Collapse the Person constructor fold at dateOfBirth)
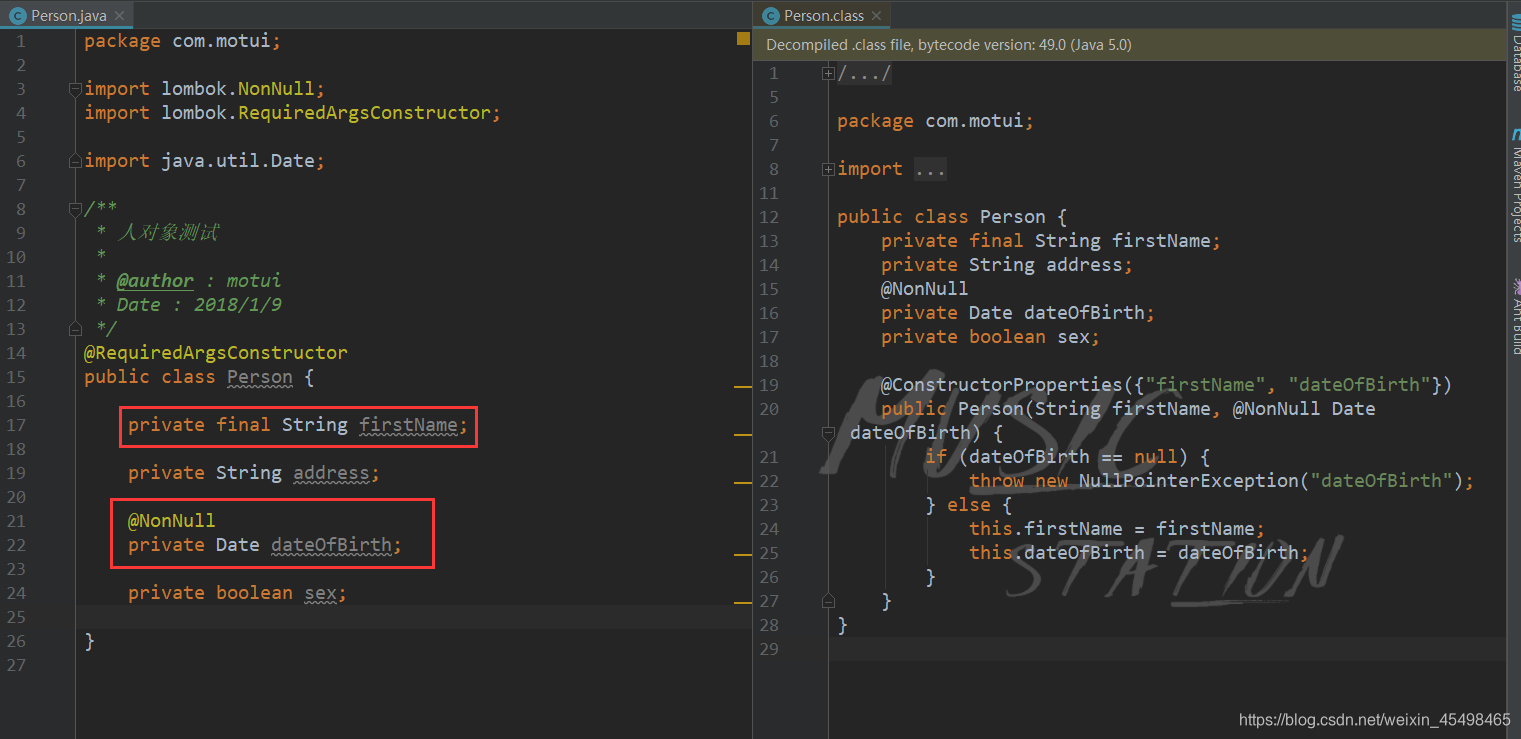This screenshot has width=1521, height=739. [828, 433]
